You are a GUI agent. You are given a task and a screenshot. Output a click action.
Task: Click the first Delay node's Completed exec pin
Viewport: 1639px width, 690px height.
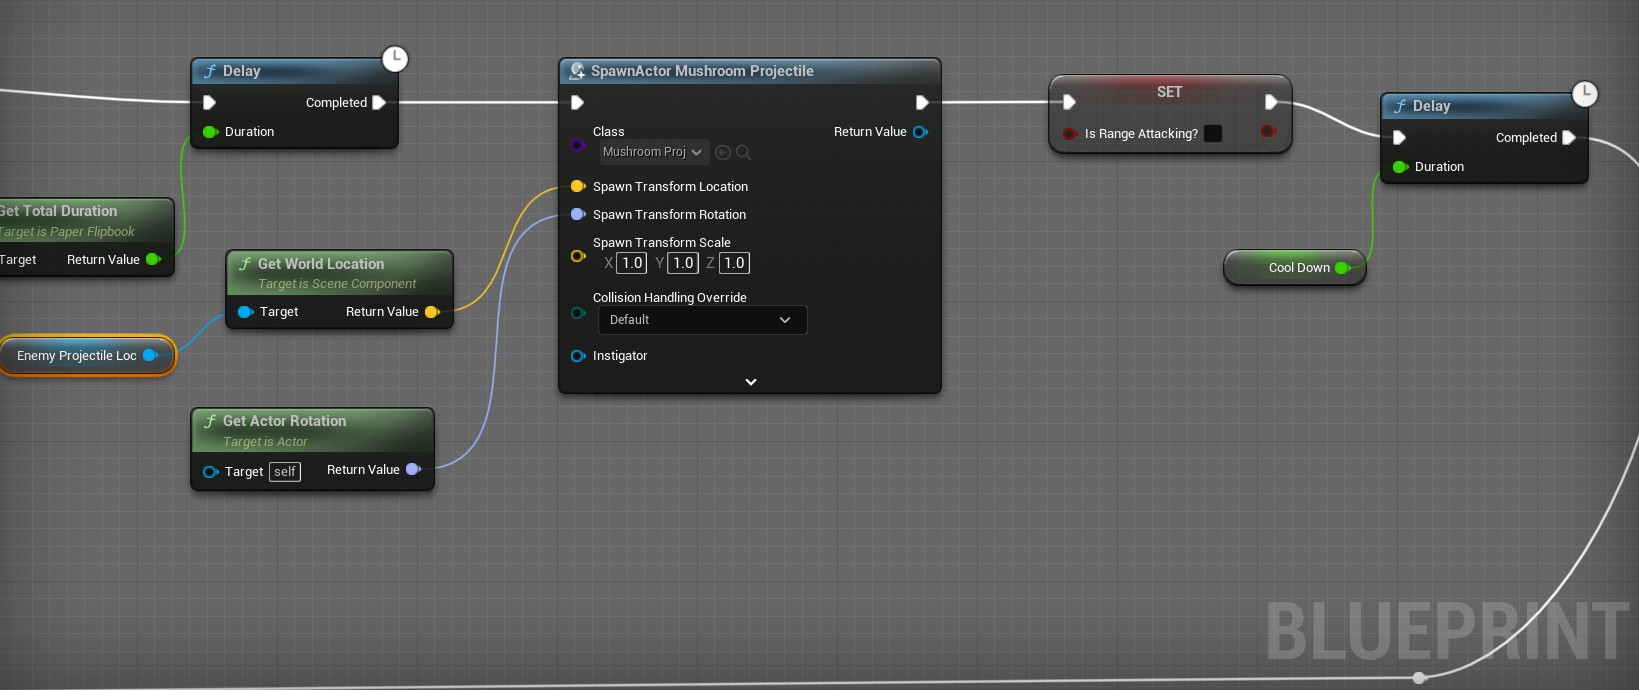[x=379, y=102]
